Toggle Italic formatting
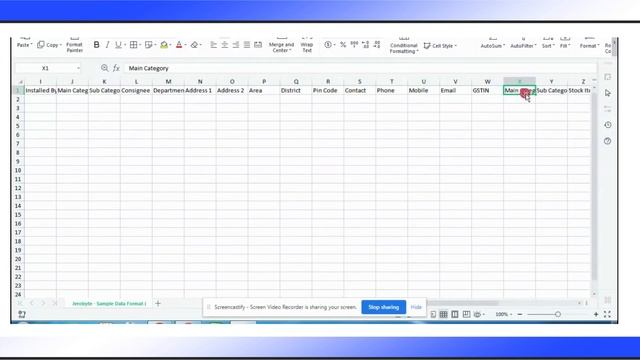 [x=107, y=45]
